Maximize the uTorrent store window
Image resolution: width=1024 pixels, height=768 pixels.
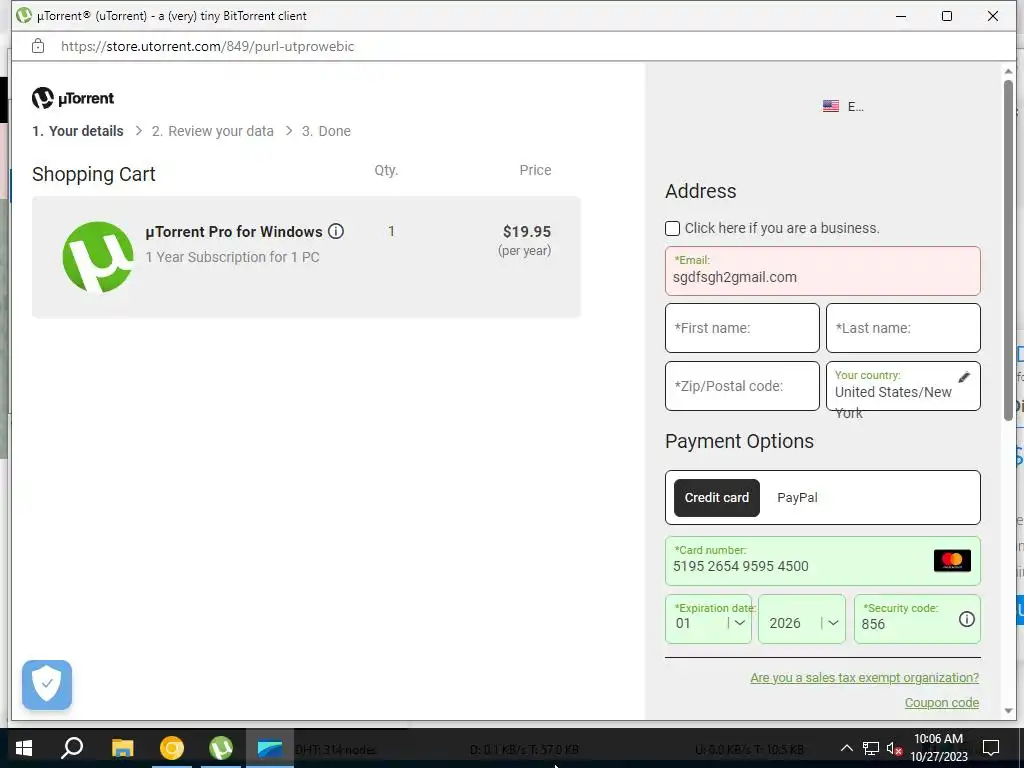click(x=947, y=16)
